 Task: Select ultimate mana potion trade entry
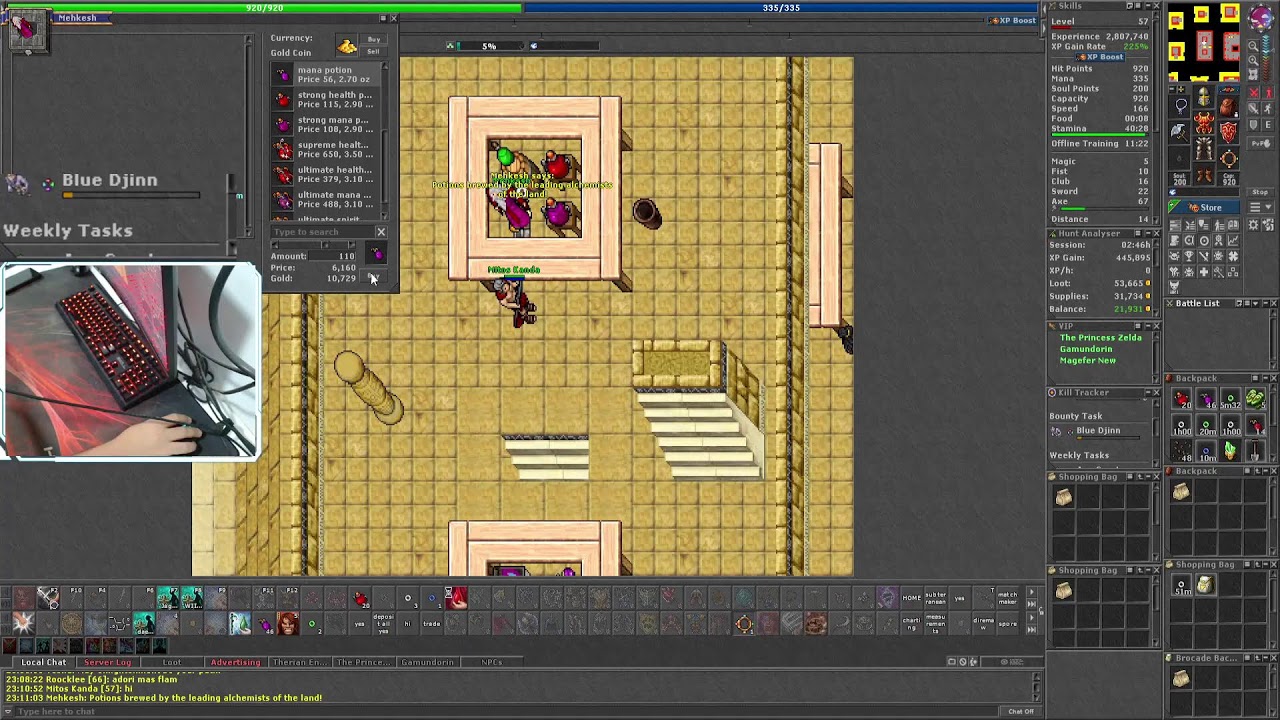click(x=323, y=200)
